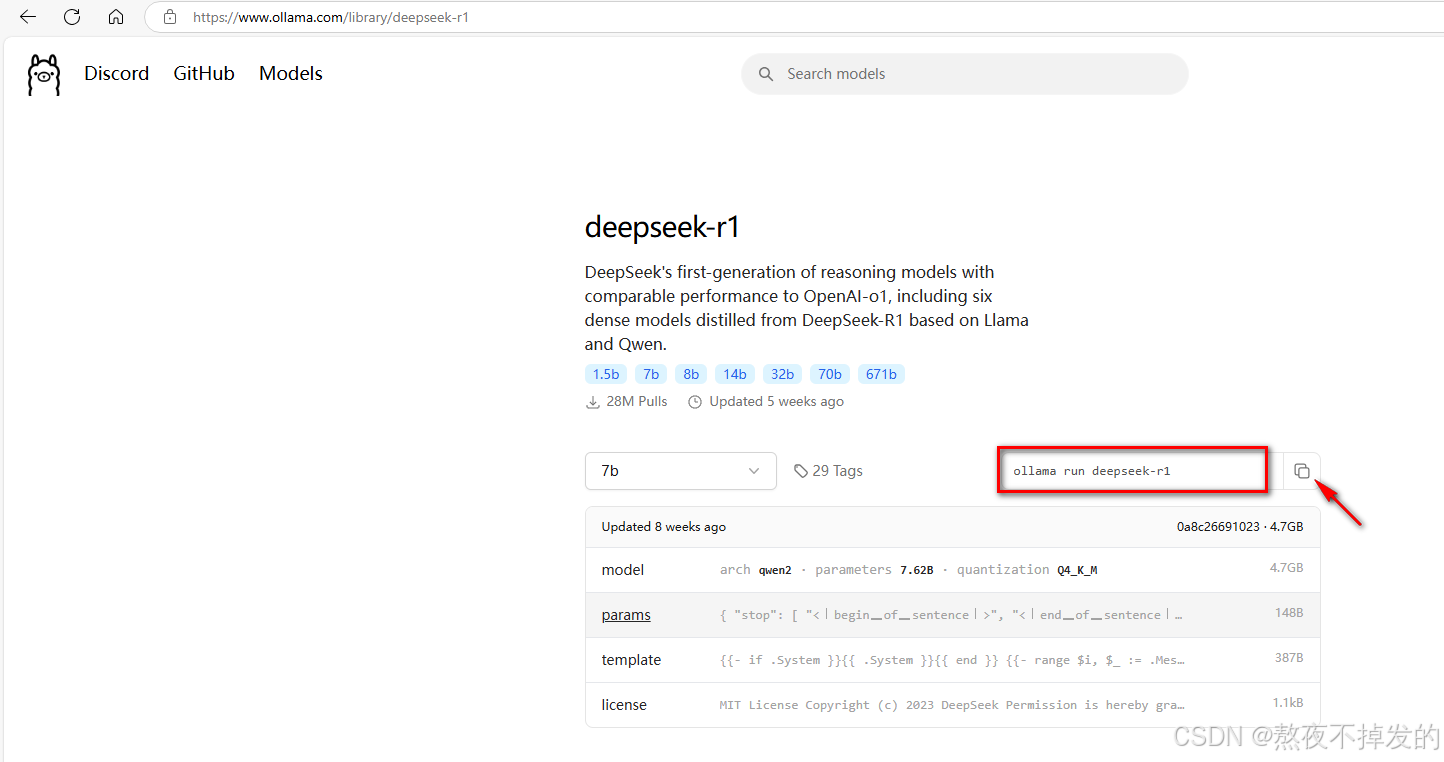
Task: Open the params file row
Action: click(952, 615)
